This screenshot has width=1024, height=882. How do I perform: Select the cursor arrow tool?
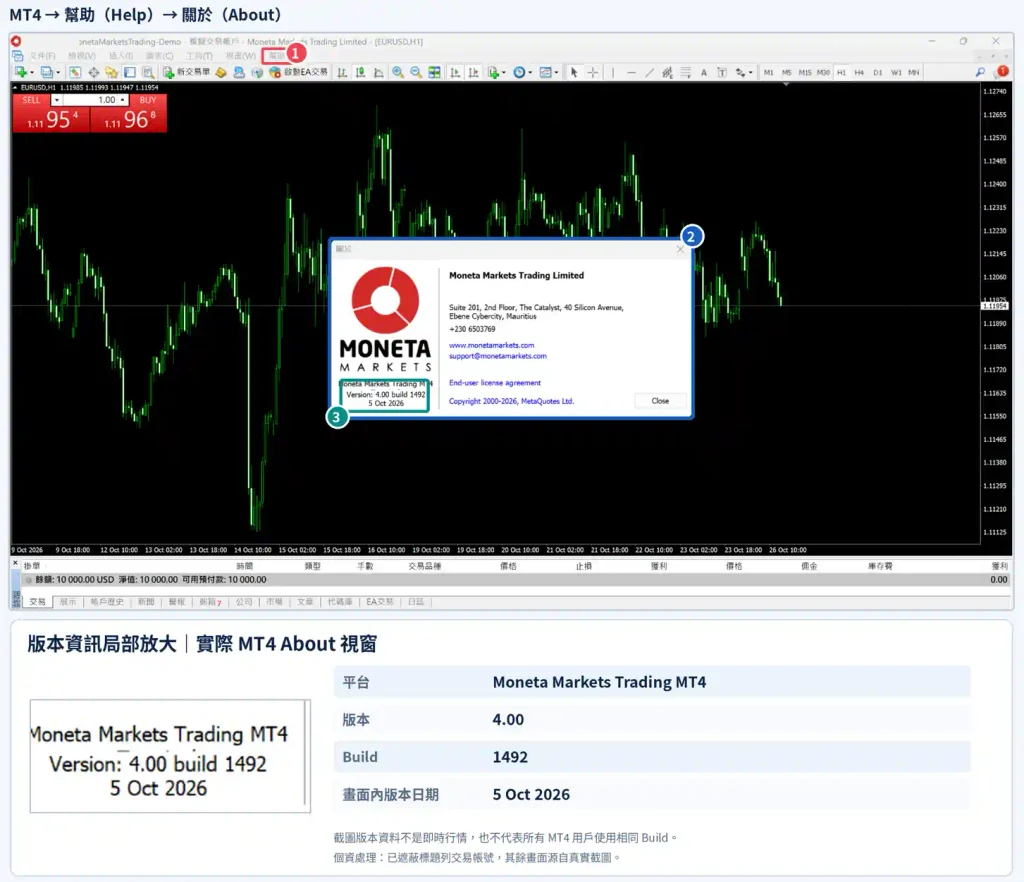coord(574,72)
